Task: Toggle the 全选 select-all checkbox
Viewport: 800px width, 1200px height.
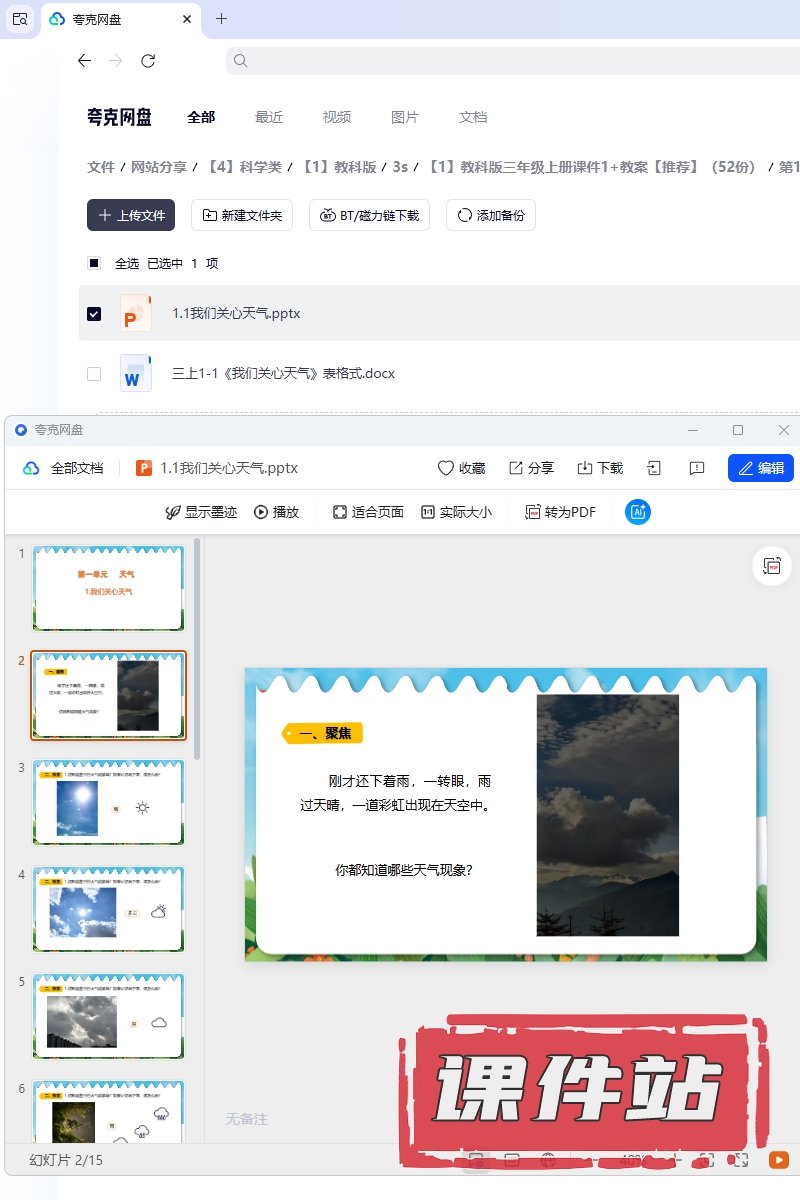Action: [x=94, y=264]
